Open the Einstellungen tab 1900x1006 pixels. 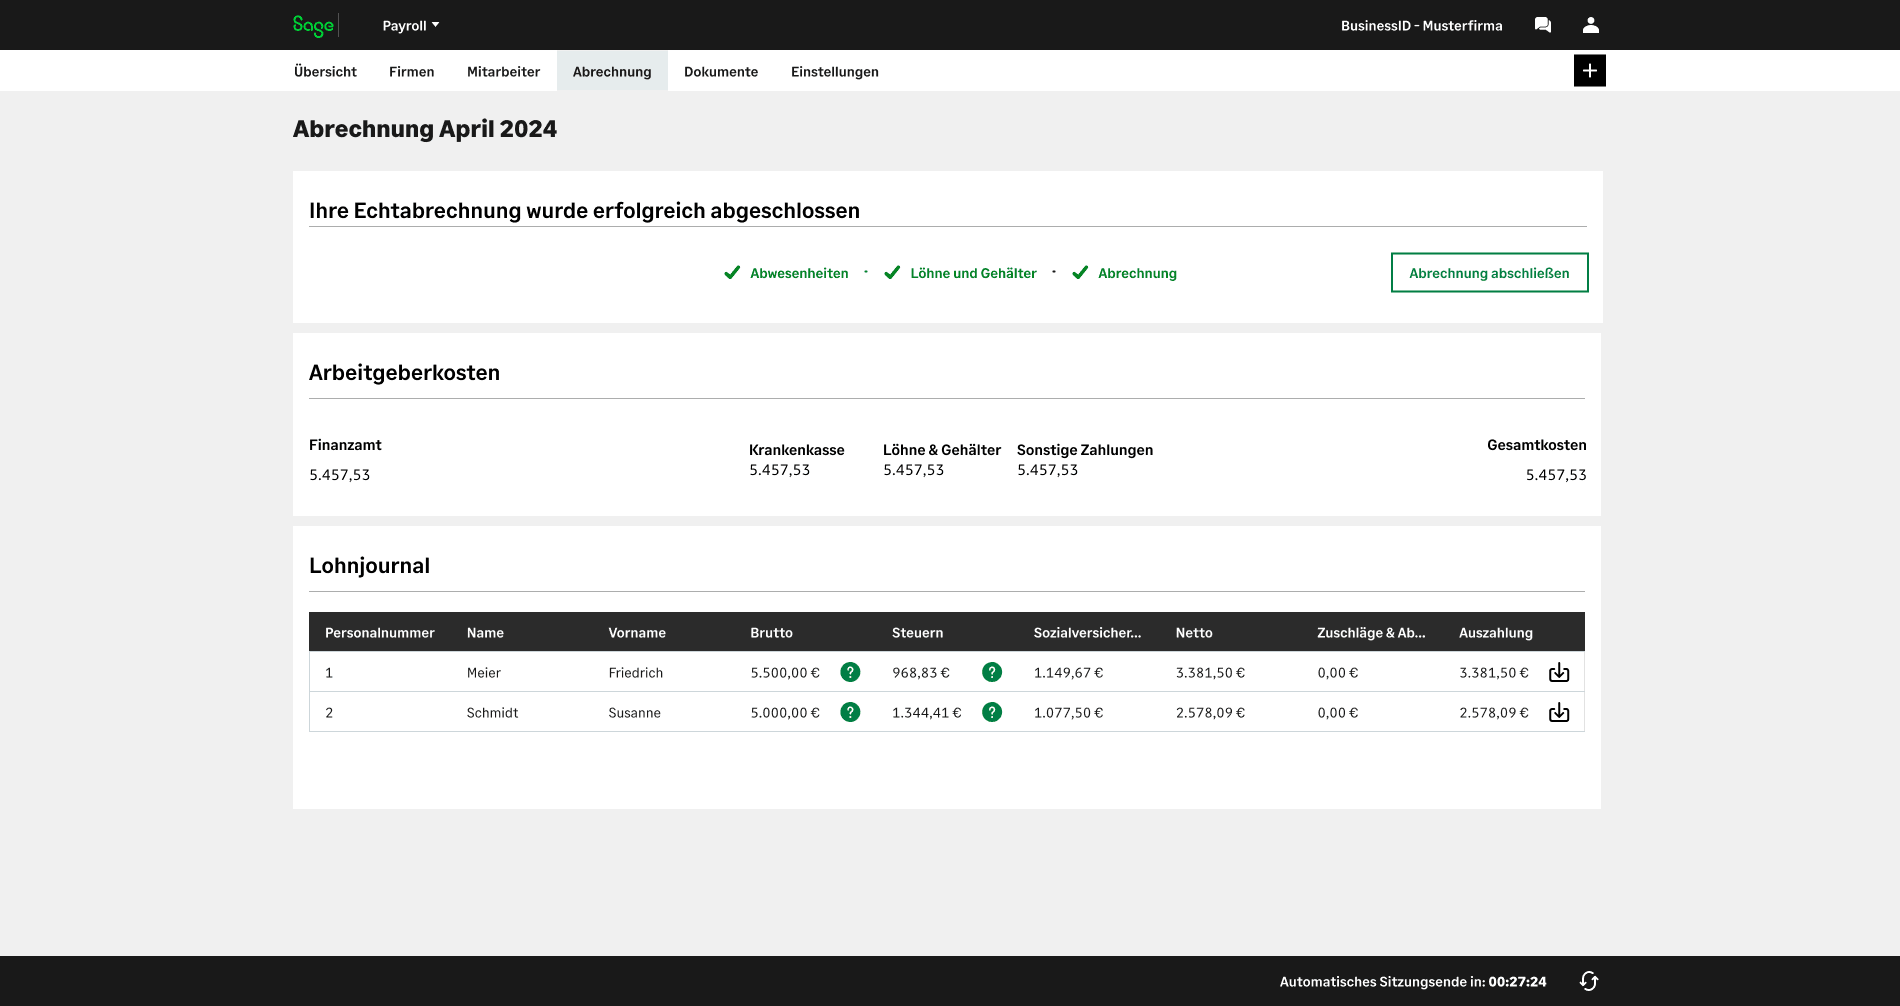tap(835, 72)
